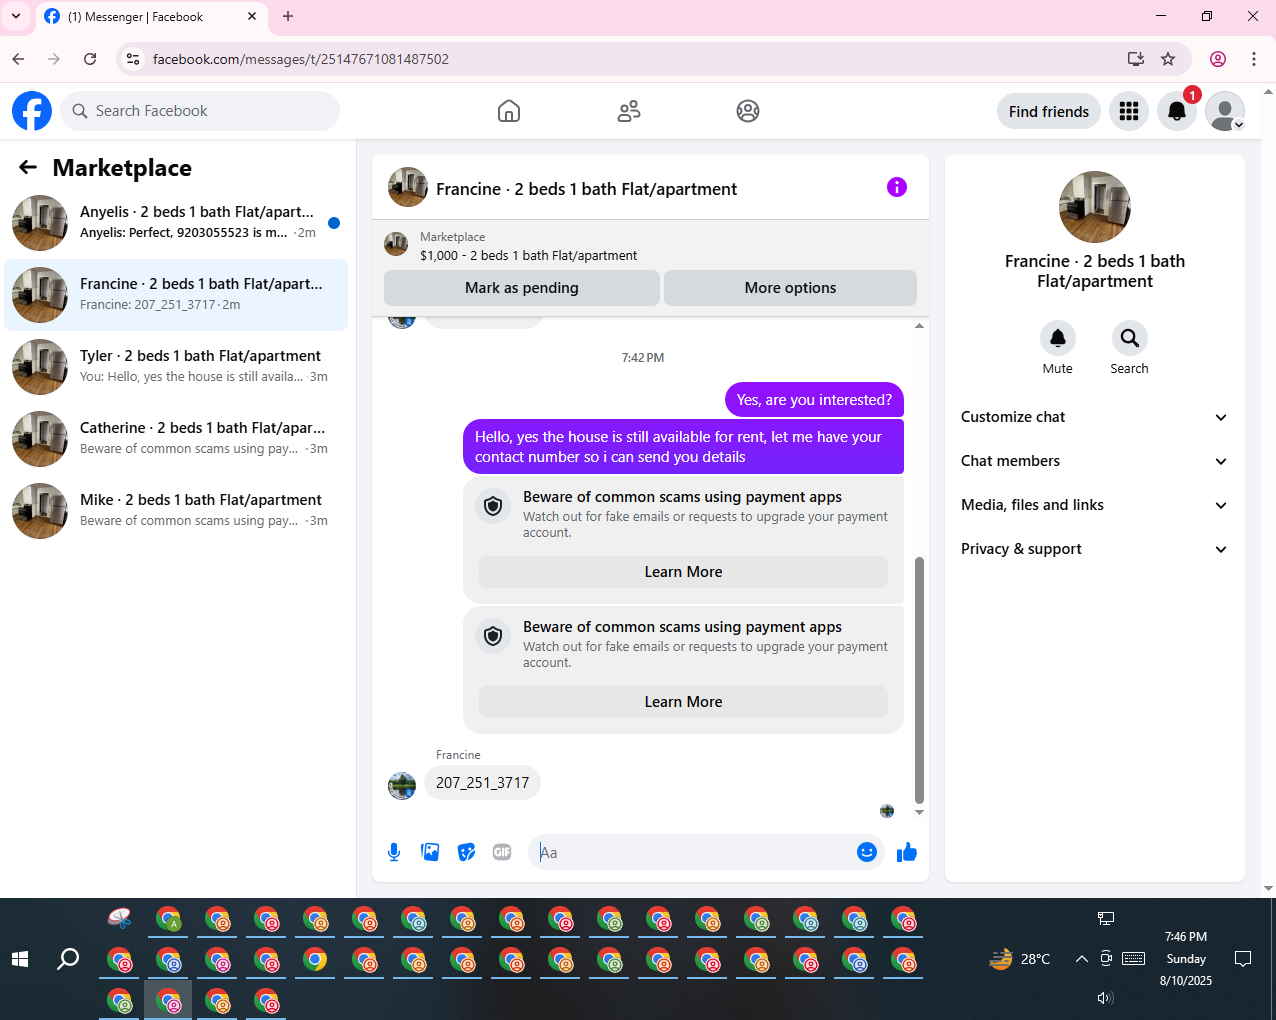This screenshot has height=1020, width=1276.
Task: Click the chat scroll down arrow
Action: 919,812
